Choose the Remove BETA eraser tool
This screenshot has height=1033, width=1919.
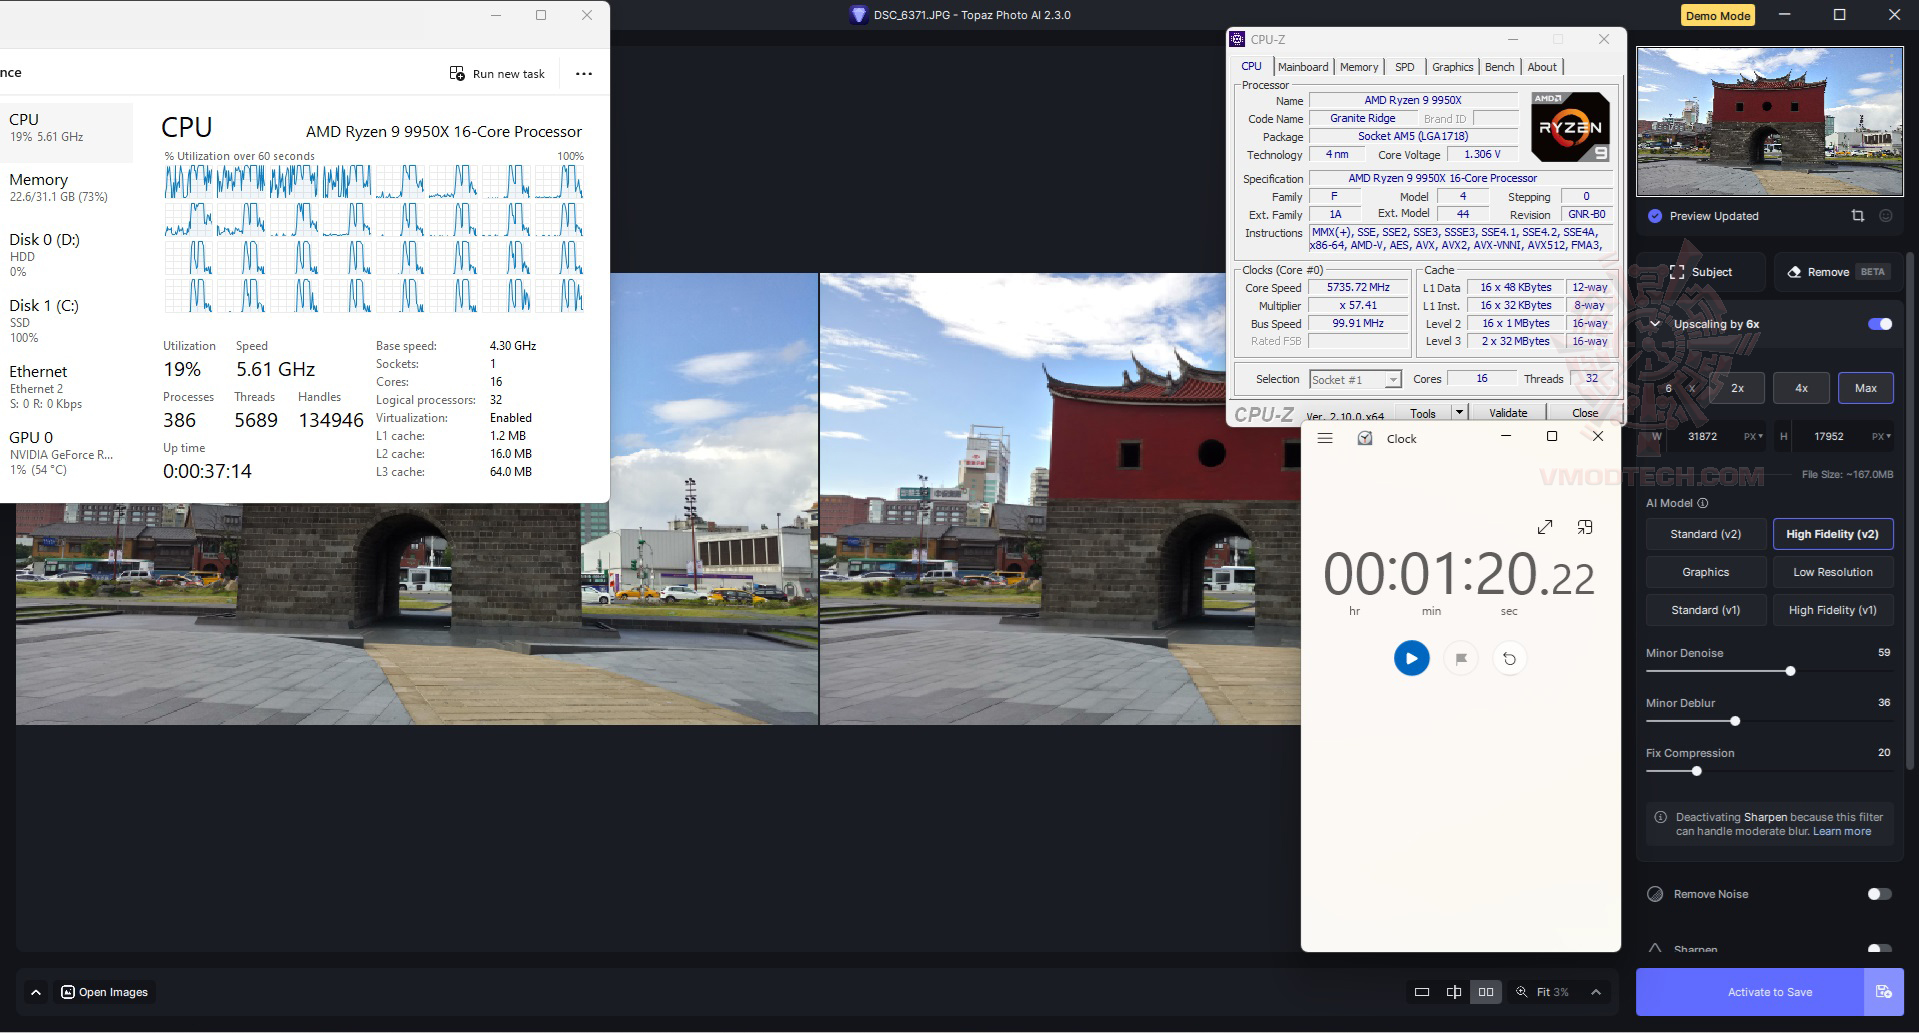[x=1837, y=272]
